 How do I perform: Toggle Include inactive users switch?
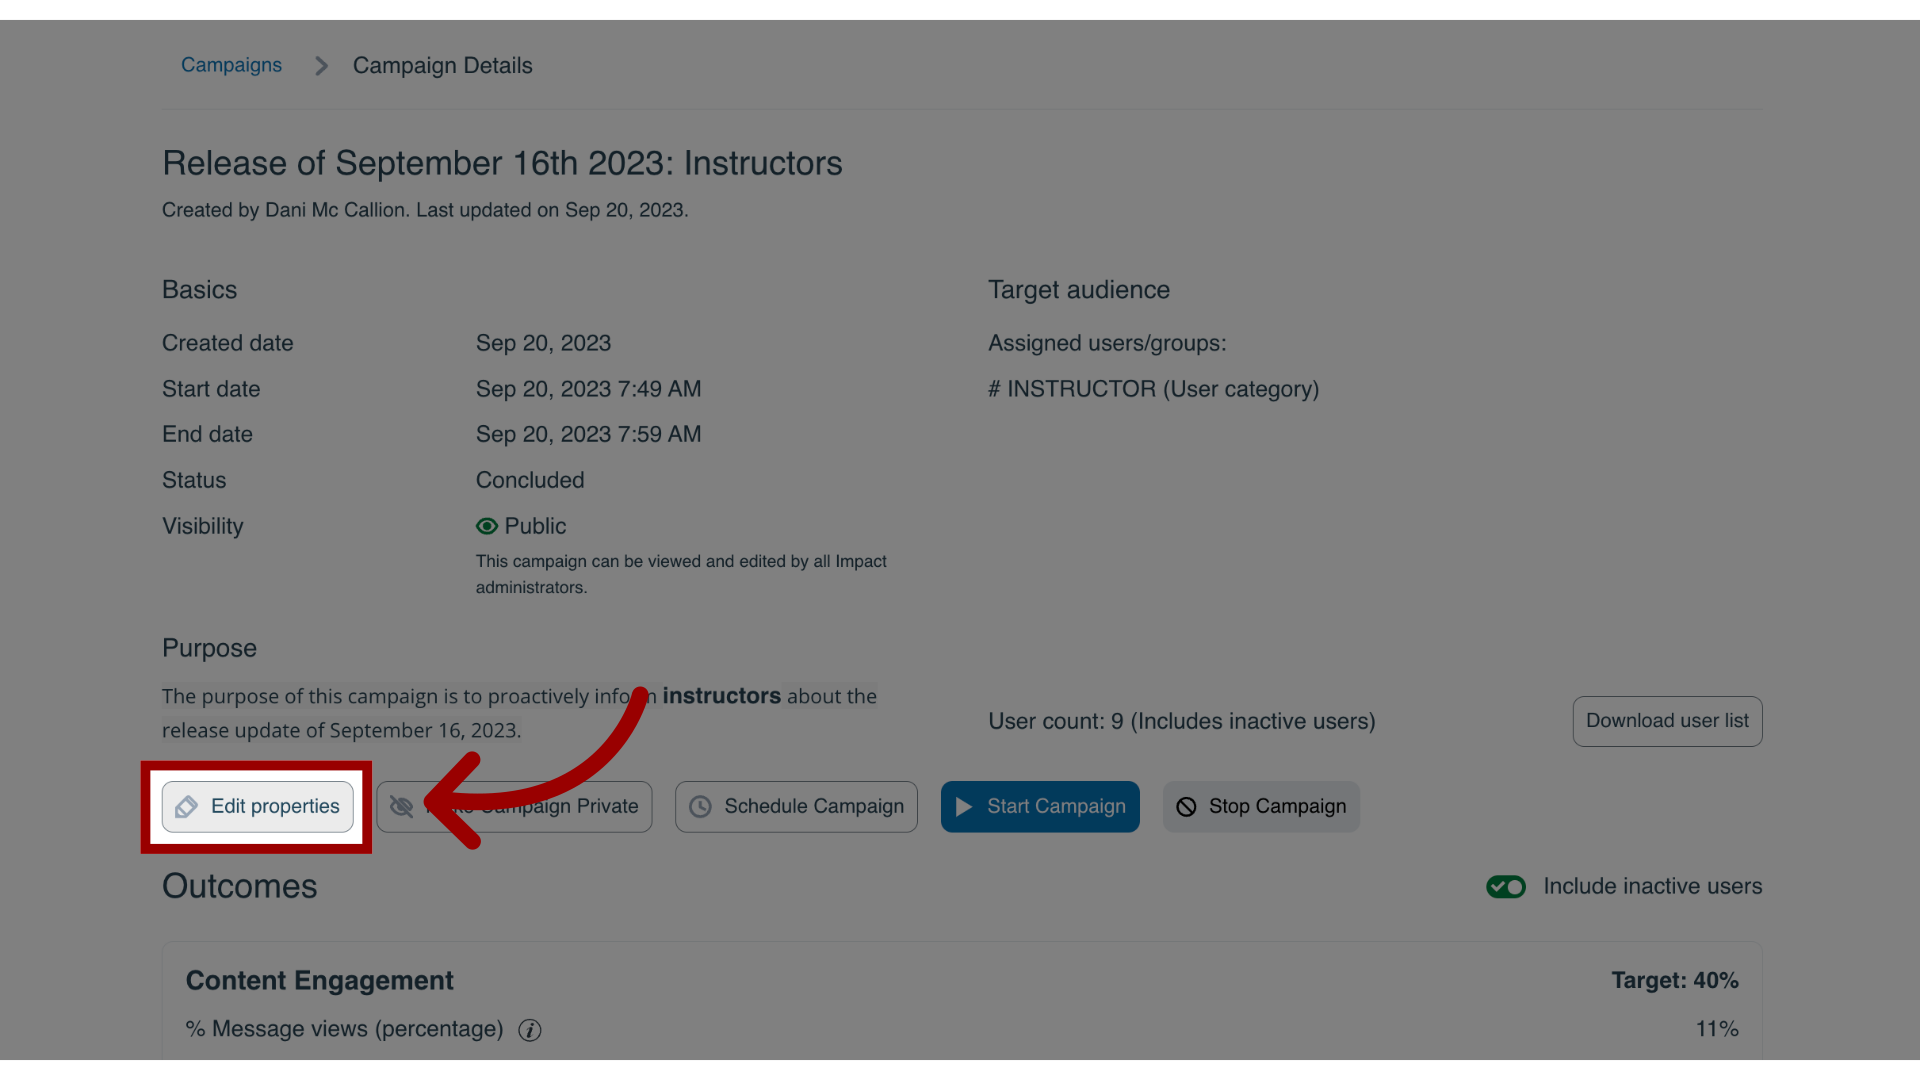[x=1506, y=885]
